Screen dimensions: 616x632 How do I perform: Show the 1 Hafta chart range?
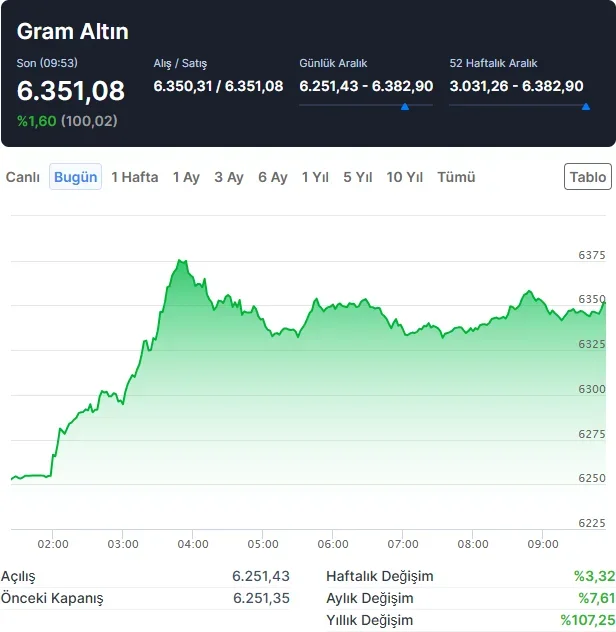pyautogui.click(x=135, y=177)
